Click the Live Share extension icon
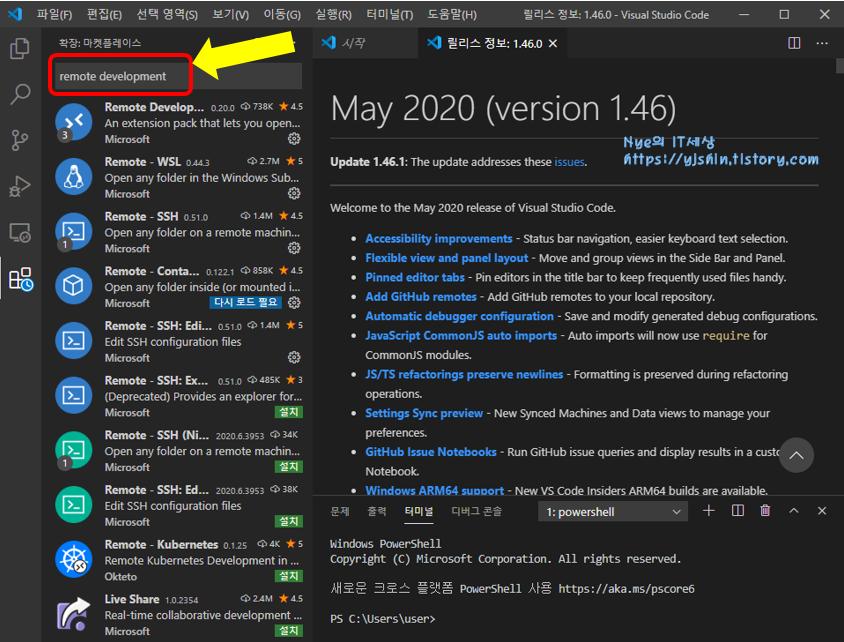844x642 pixels. (x=73, y=614)
